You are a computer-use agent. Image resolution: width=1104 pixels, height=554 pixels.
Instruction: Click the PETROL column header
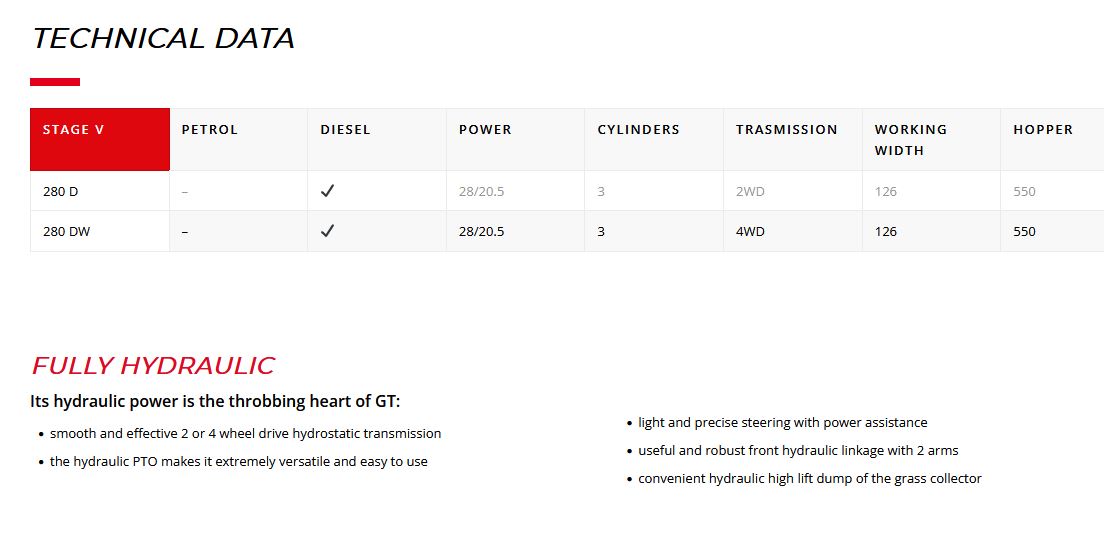click(x=210, y=130)
